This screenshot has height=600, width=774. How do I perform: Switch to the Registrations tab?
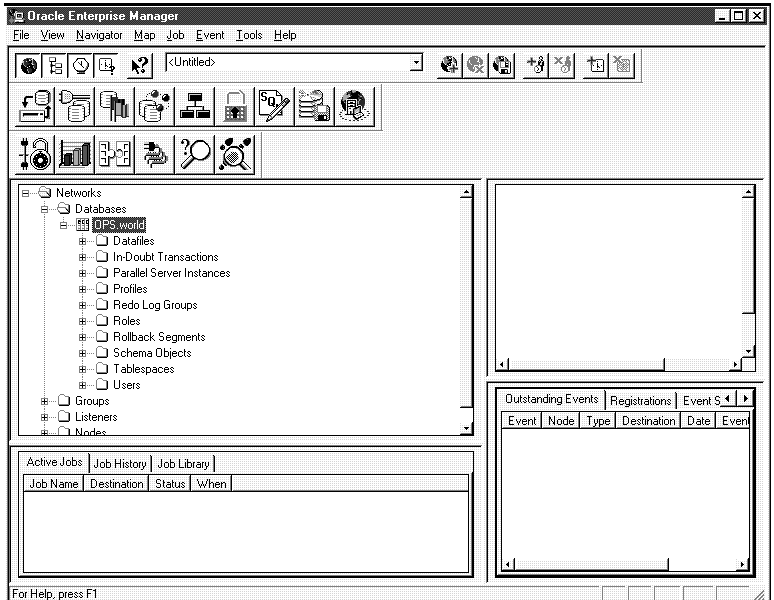(641, 401)
